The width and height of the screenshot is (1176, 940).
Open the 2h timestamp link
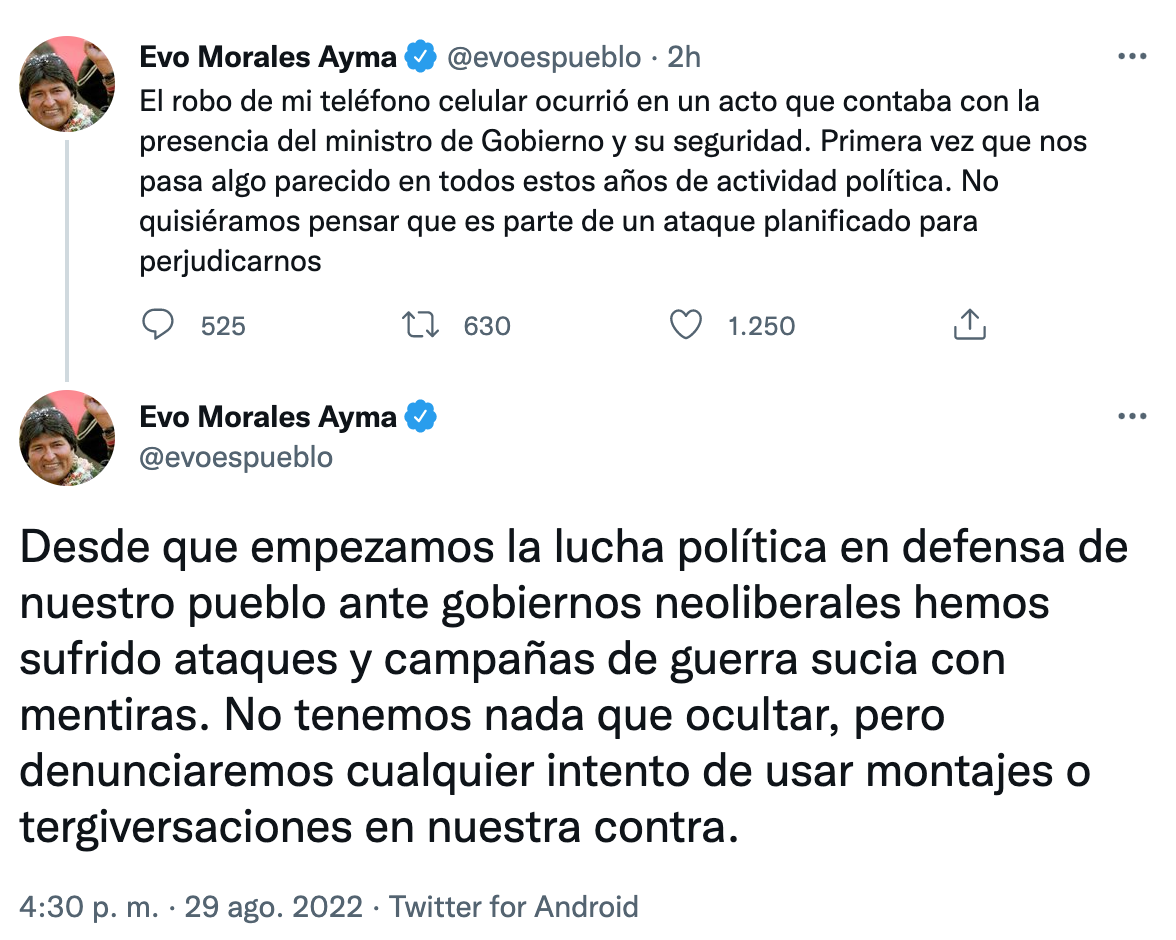(x=683, y=57)
